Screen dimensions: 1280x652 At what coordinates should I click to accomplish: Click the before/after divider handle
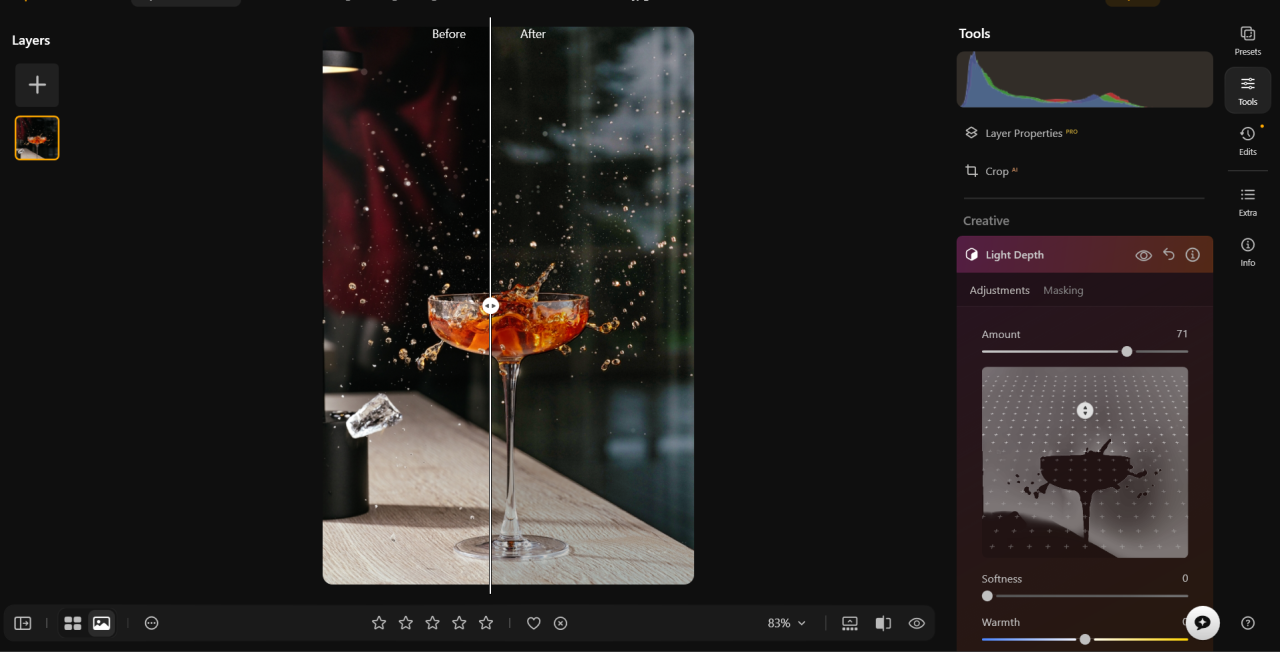[x=490, y=306]
